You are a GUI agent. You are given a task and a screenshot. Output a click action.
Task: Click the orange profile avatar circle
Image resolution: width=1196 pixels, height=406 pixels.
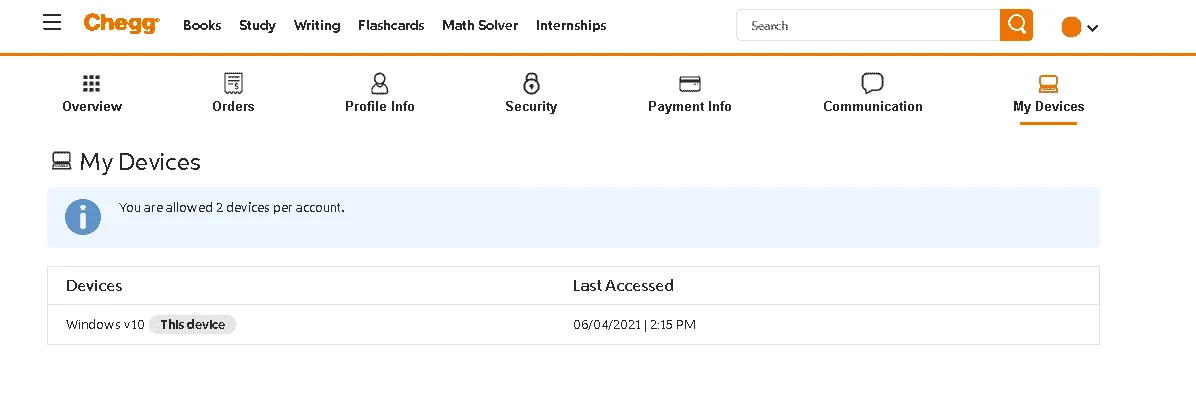pyautogui.click(x=1071, y=27)
